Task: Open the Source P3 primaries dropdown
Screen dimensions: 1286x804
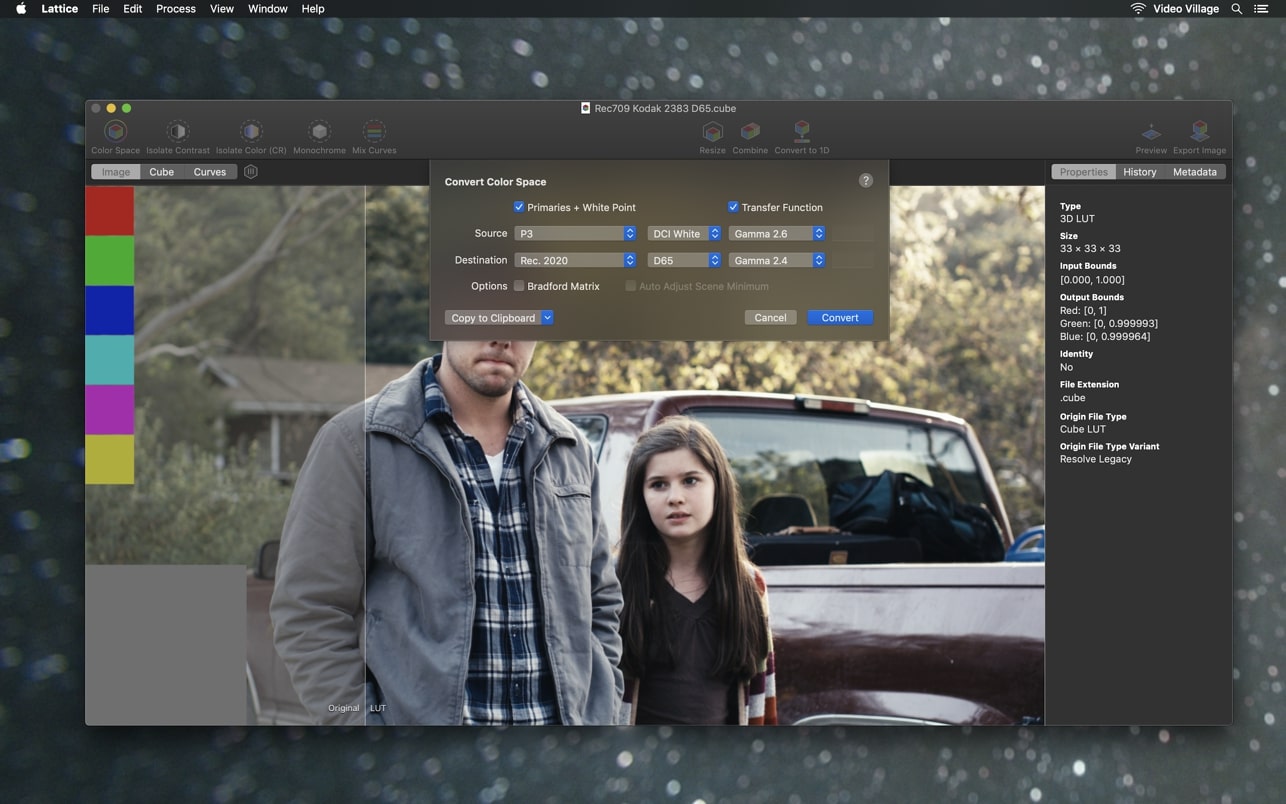Action: pyautogui.click(x=575, y=234)
